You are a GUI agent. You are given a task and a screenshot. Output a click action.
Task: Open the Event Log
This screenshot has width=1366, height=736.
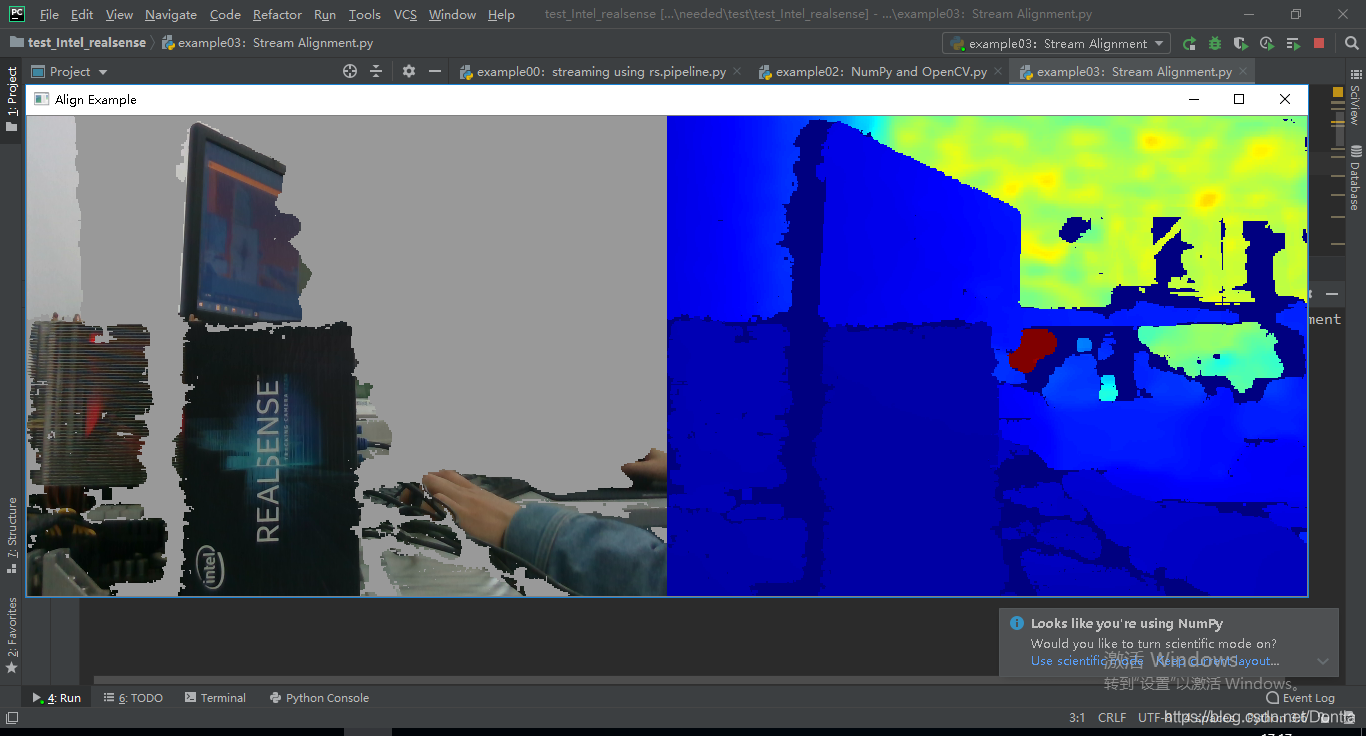[1301, 698]
